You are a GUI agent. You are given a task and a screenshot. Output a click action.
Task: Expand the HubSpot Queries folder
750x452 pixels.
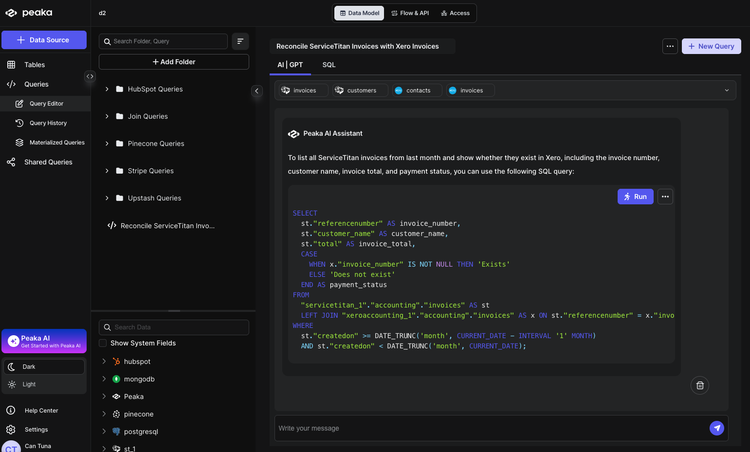[x=107, y=89]
